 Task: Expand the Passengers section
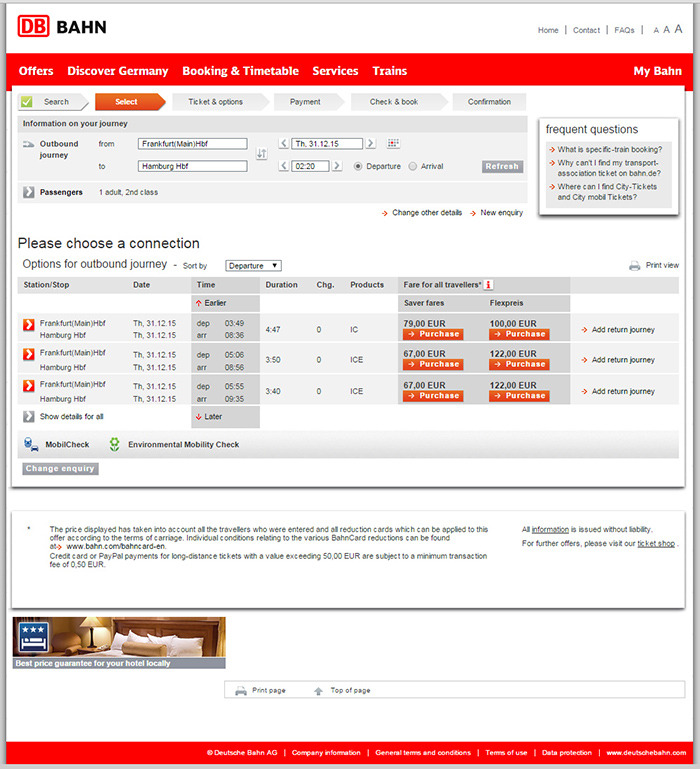point(28,192)
